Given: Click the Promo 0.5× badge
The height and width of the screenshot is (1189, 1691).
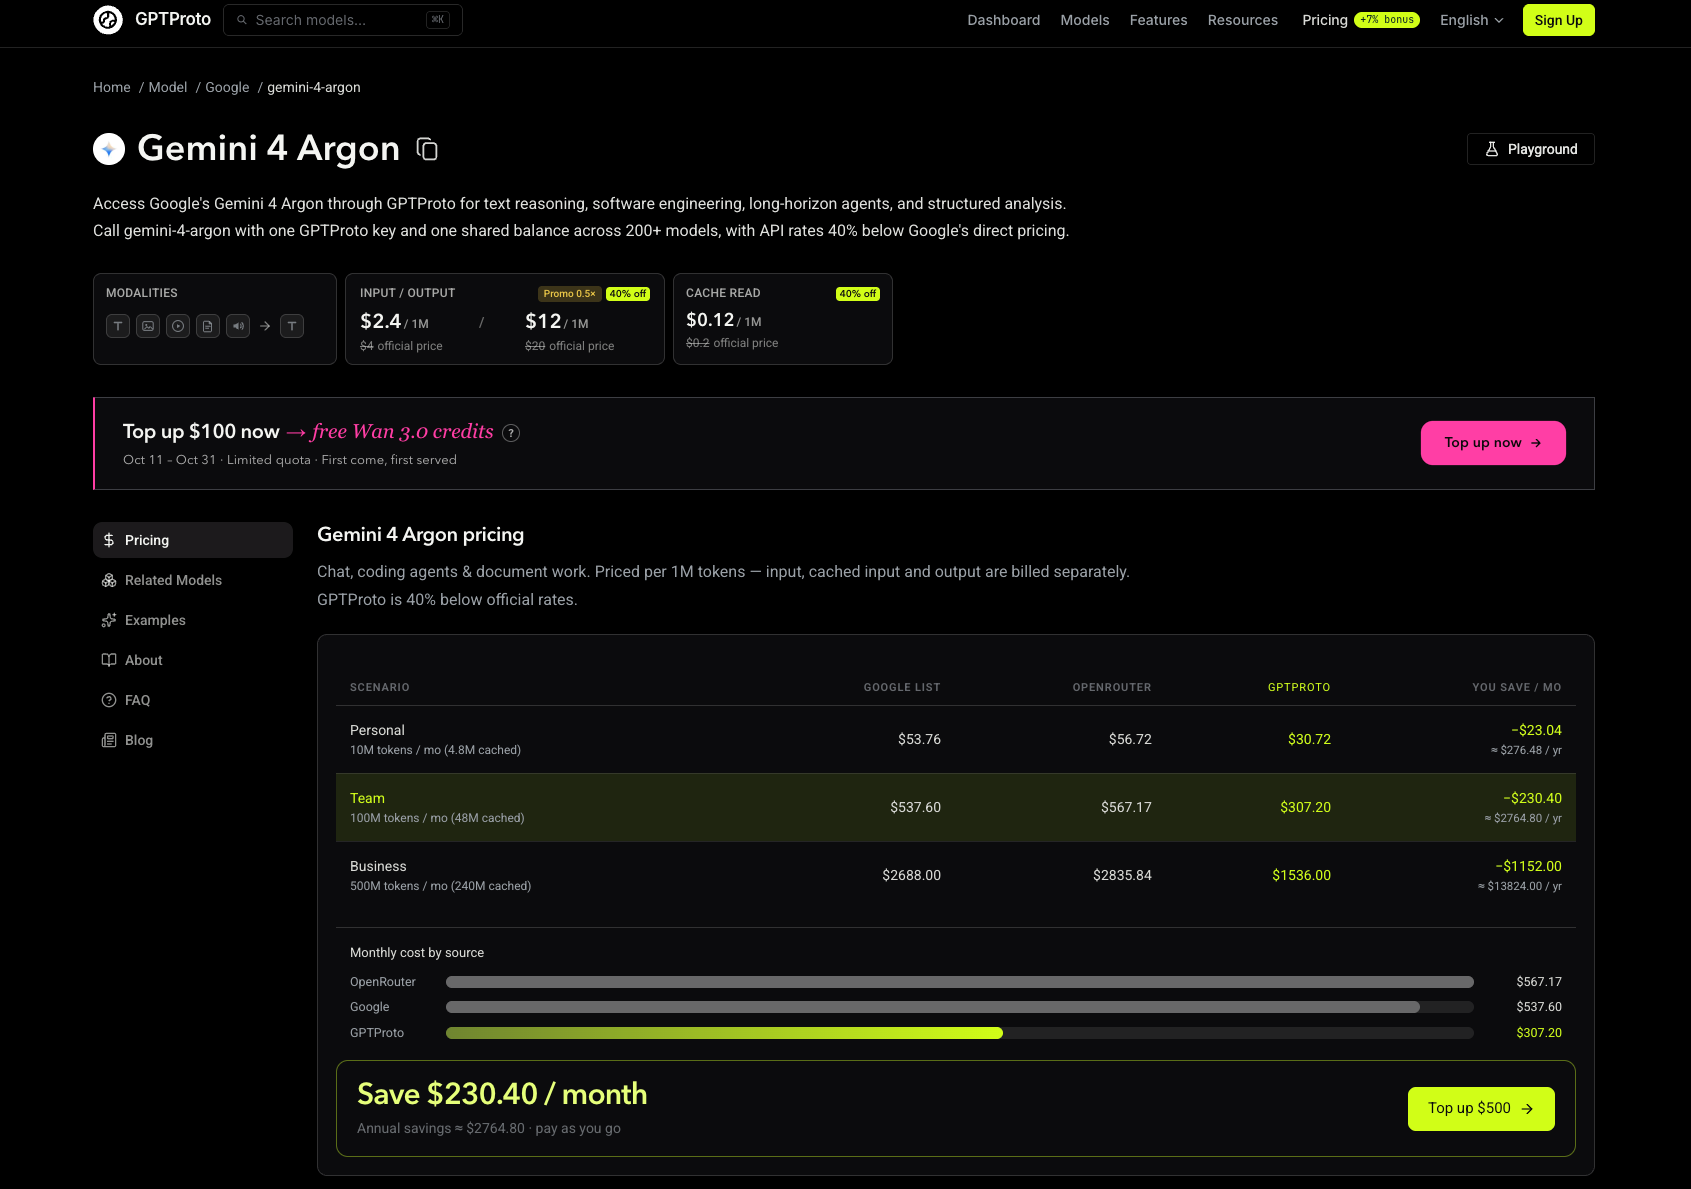Looking at the screenshot, I should (570, 294).
